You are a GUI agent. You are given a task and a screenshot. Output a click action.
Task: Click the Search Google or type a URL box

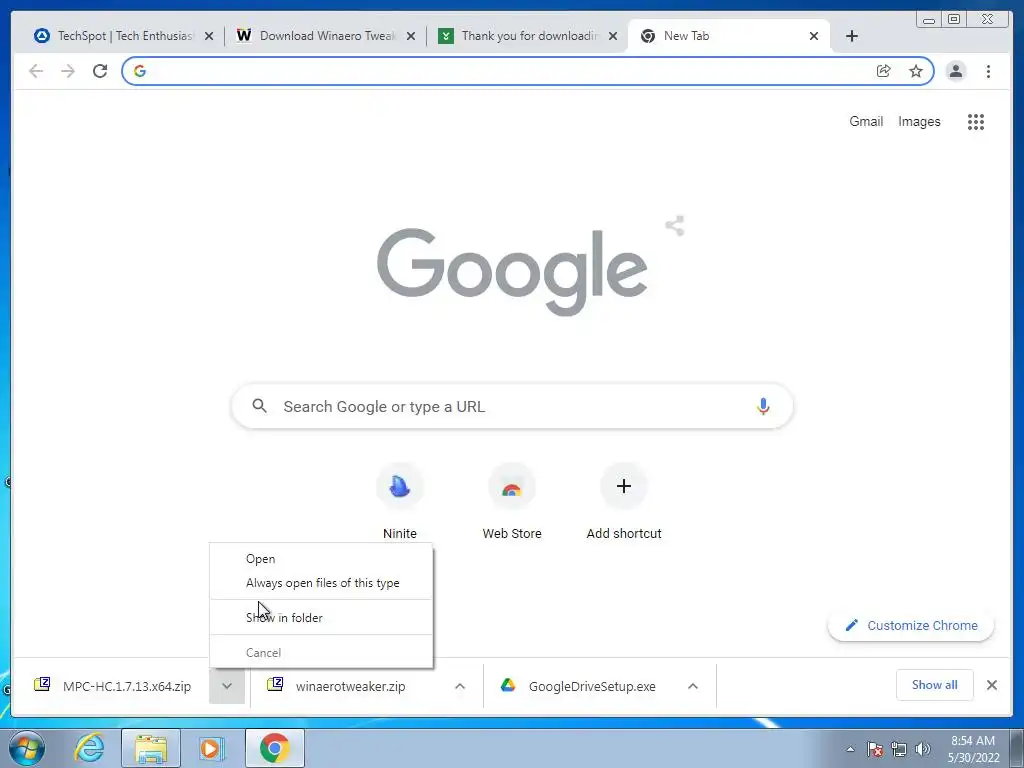[512, 406]
